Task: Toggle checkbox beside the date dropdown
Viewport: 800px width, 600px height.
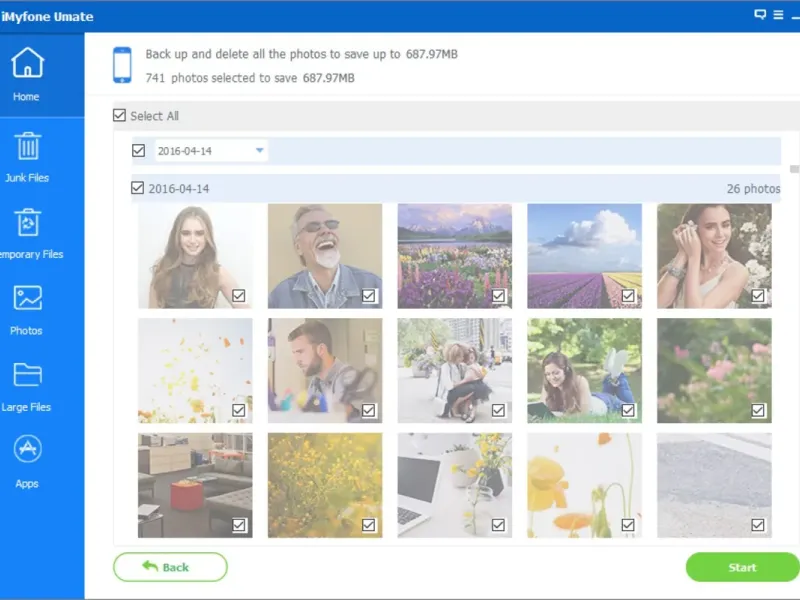Action: tap(138, 151)
